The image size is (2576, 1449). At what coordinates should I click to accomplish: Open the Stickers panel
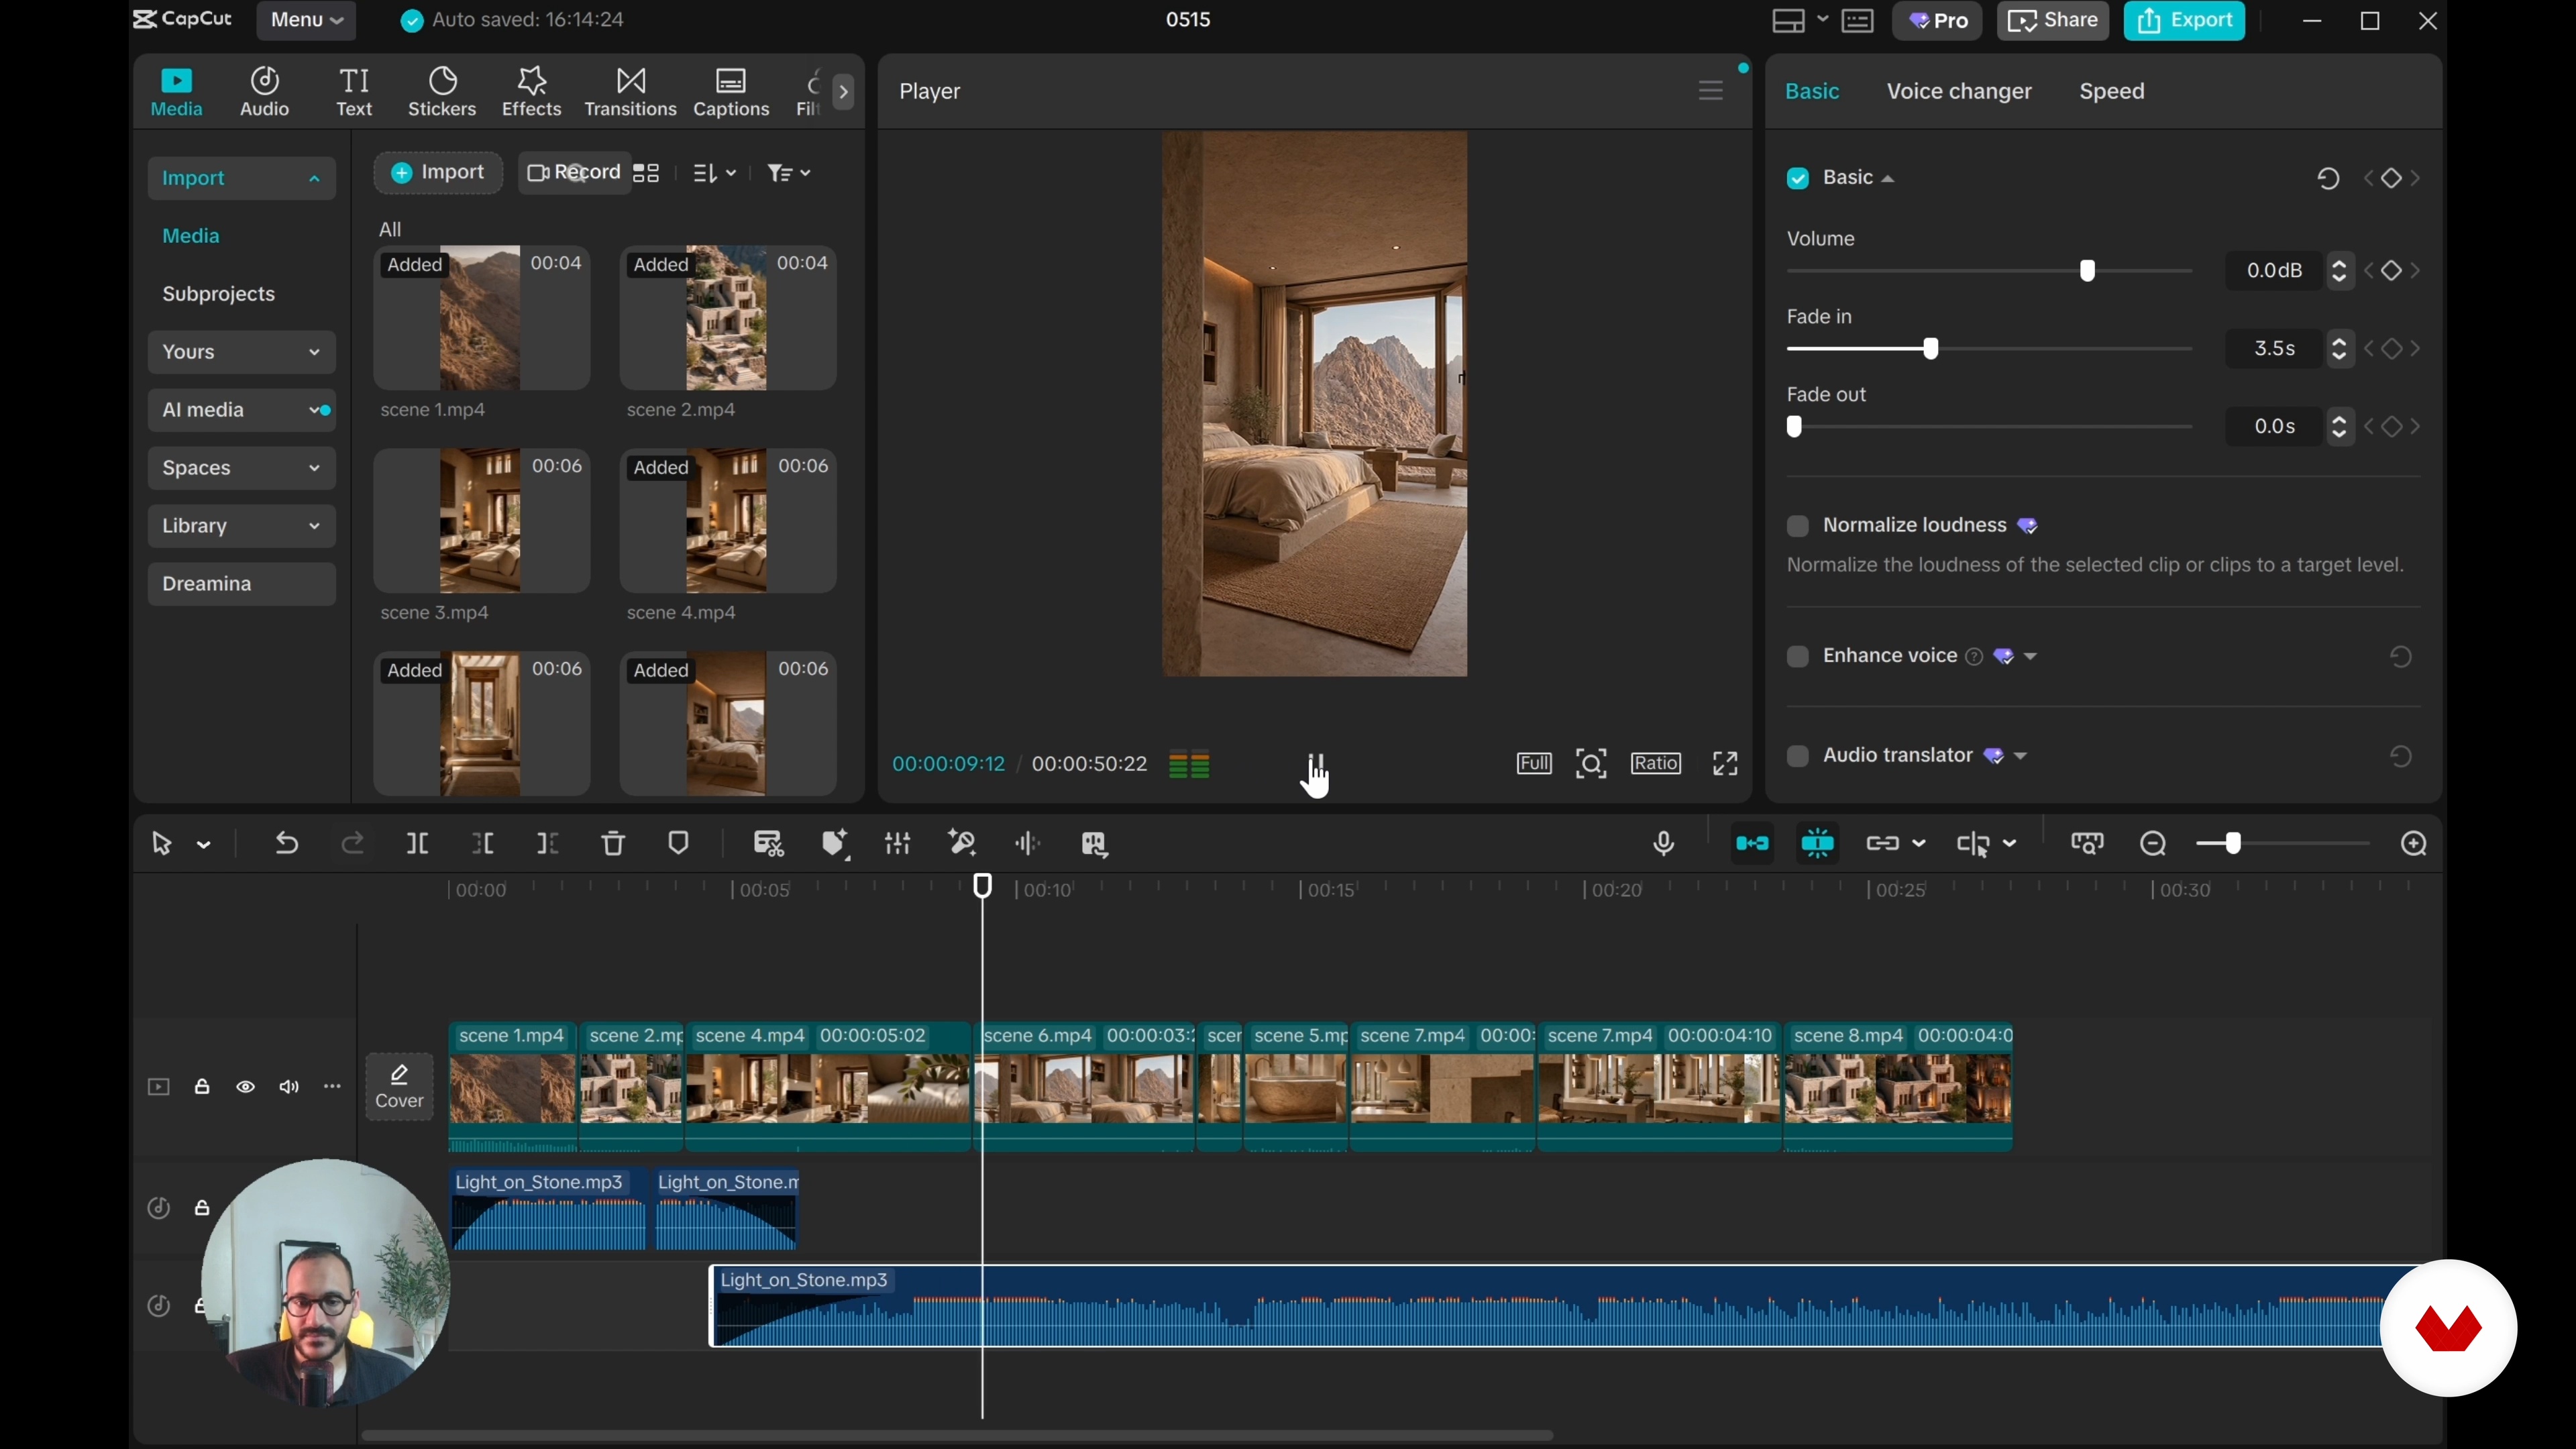[x=442, y=92]
